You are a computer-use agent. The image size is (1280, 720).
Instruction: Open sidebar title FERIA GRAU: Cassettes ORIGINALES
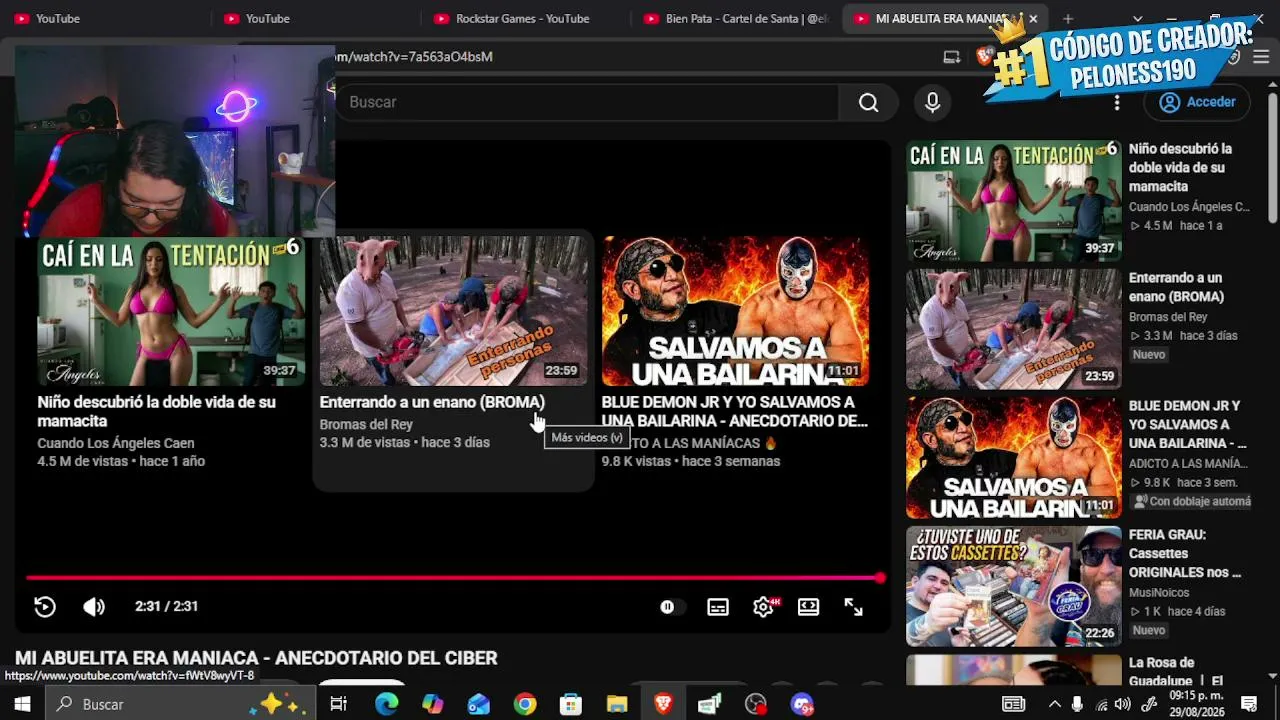pyautogui.click(x=1185, y=553)
